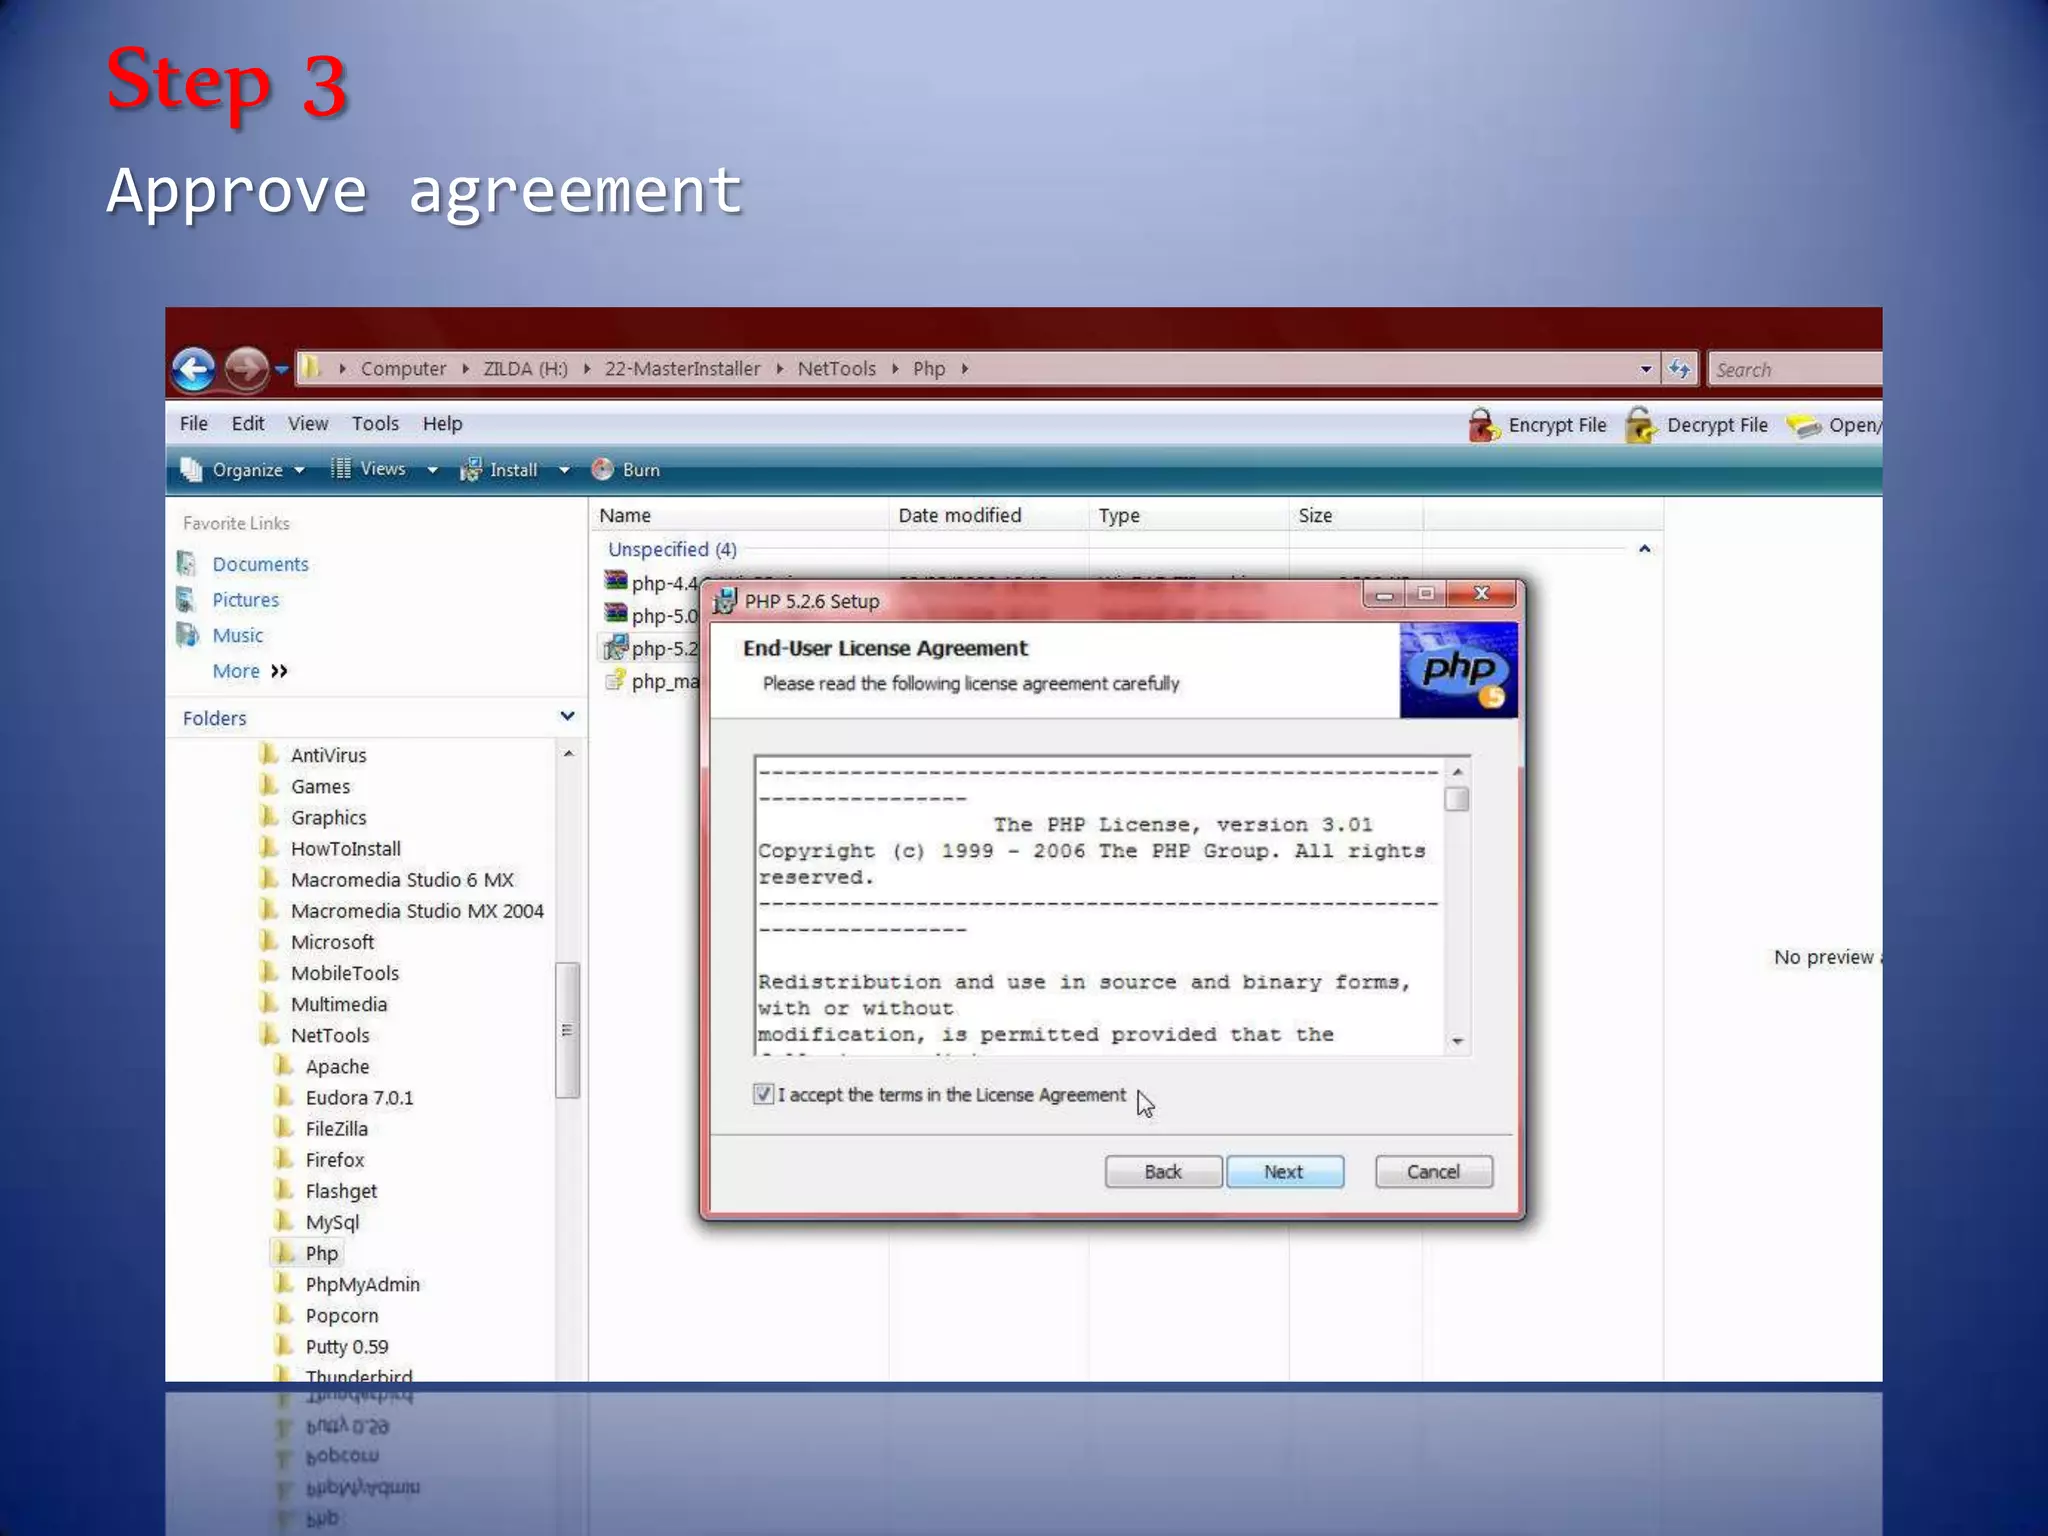
Task: Click the AntiVirus folder icon
Action: tap(269, 754)
